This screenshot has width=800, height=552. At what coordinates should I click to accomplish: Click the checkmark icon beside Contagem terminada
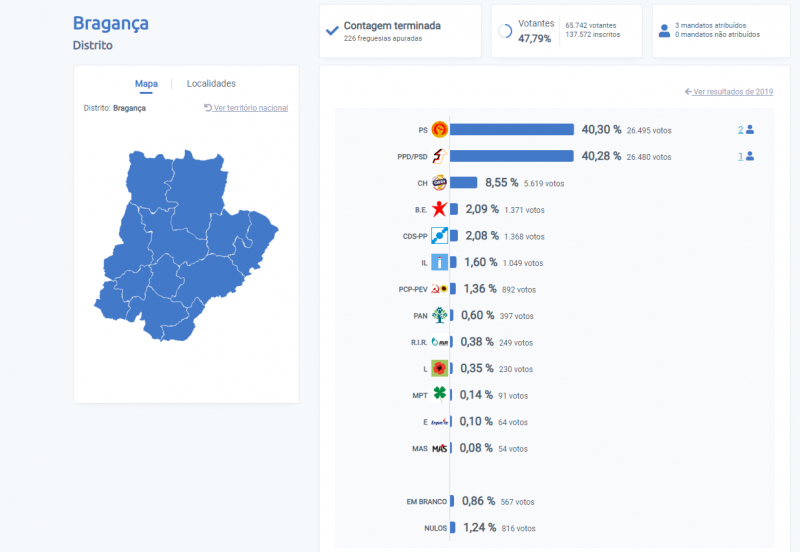coord(332,31)
